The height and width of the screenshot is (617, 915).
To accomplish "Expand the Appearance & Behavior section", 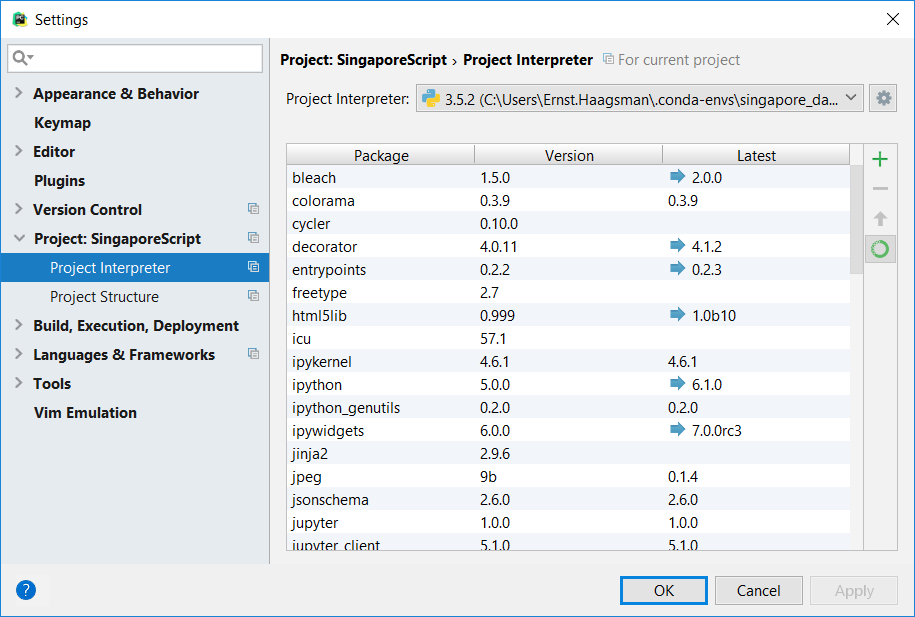I will [x=19, y=93].
